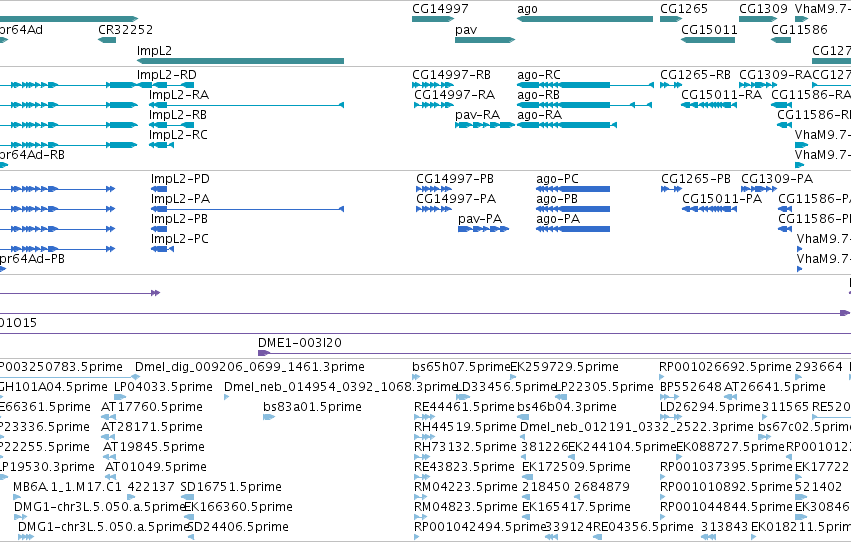
Task: Select the CG14997-PA protein label
Action: 456,199
